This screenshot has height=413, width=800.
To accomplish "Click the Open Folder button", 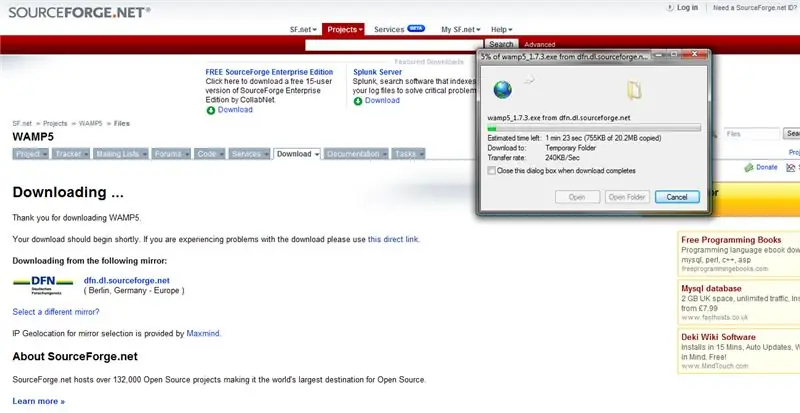I will 627,197.
